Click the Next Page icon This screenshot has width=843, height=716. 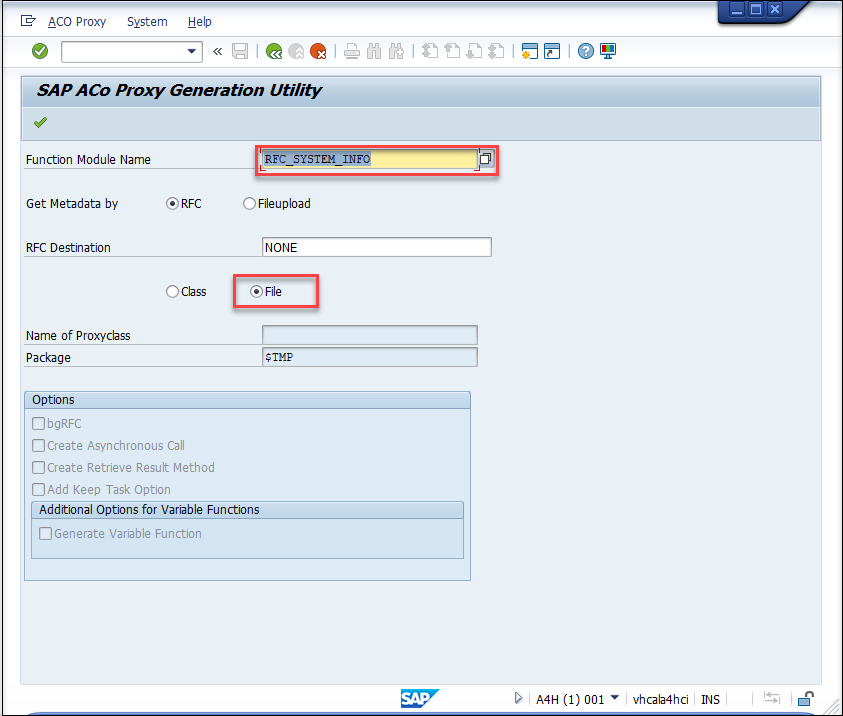(x=474, y=51)
